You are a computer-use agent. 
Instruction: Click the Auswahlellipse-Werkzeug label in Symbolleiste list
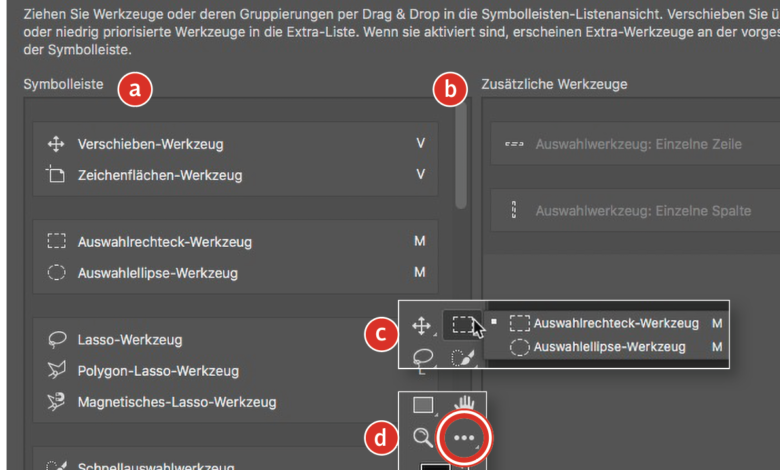point(158,273)
